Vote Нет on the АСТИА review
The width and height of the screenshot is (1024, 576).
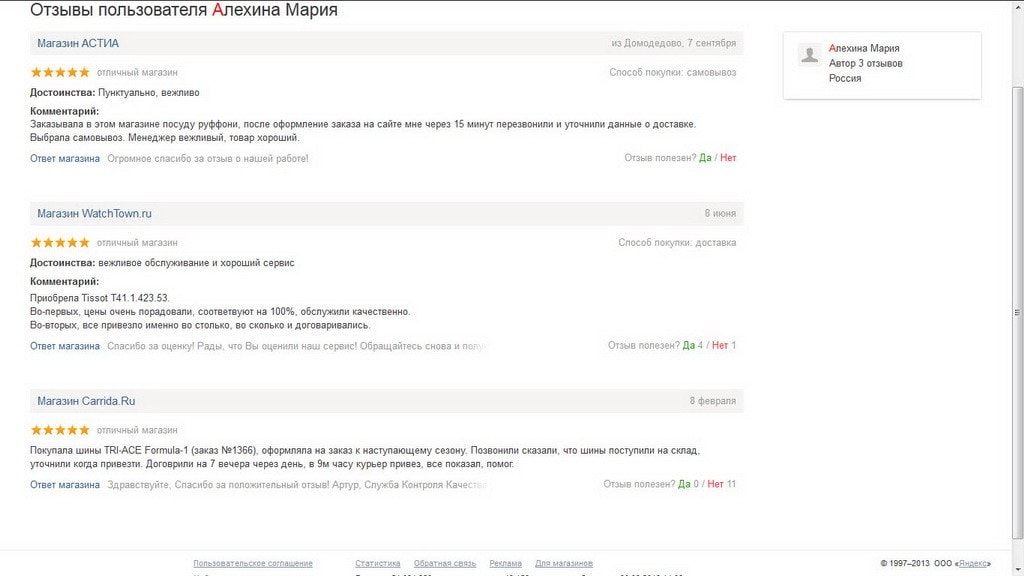click(x=728, y=158)
